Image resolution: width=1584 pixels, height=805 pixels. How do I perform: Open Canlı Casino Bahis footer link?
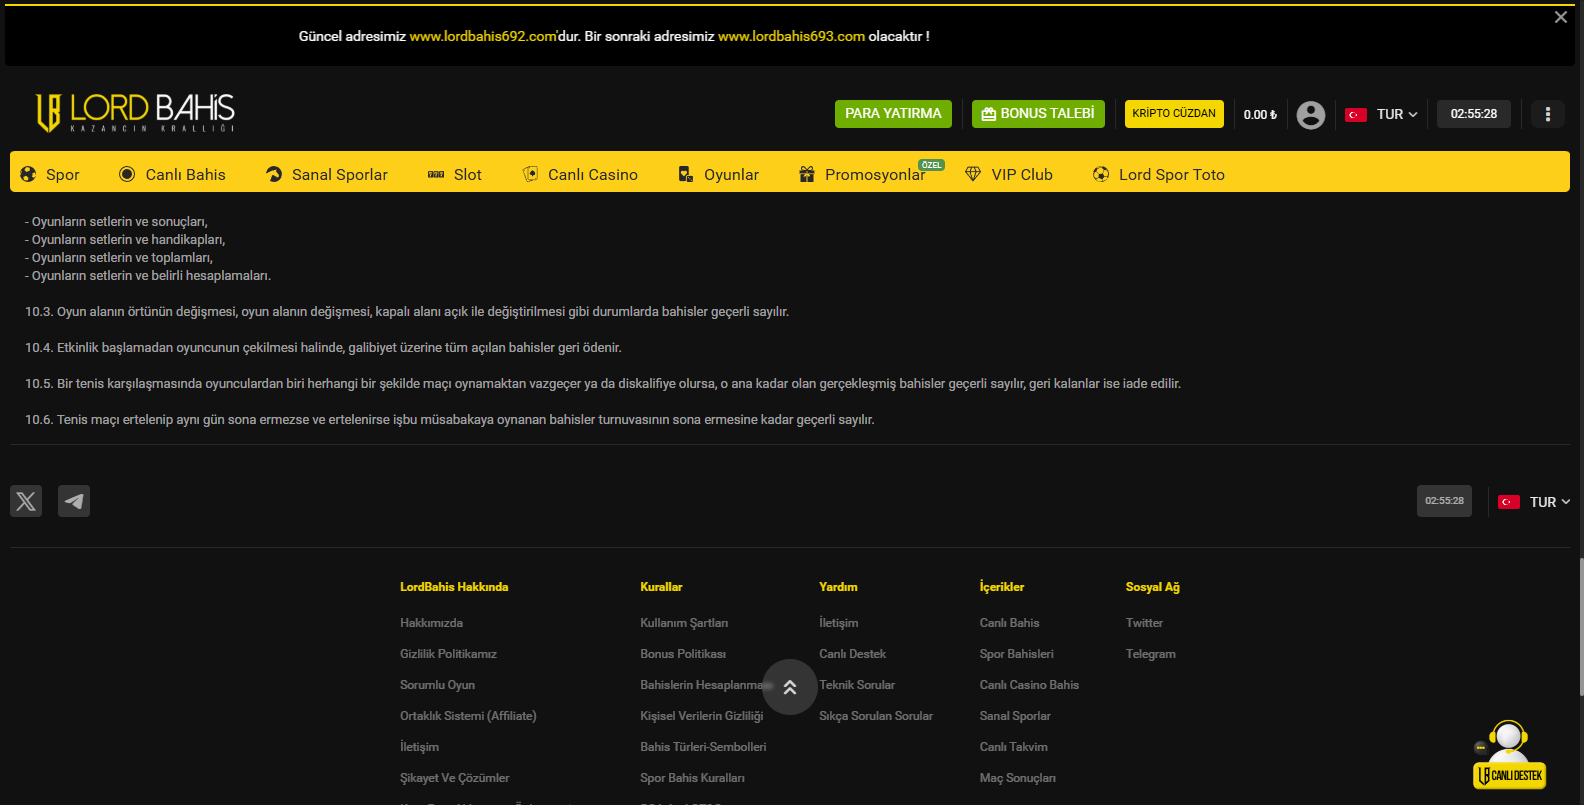pyautogui.click(x=1029, y=685)
